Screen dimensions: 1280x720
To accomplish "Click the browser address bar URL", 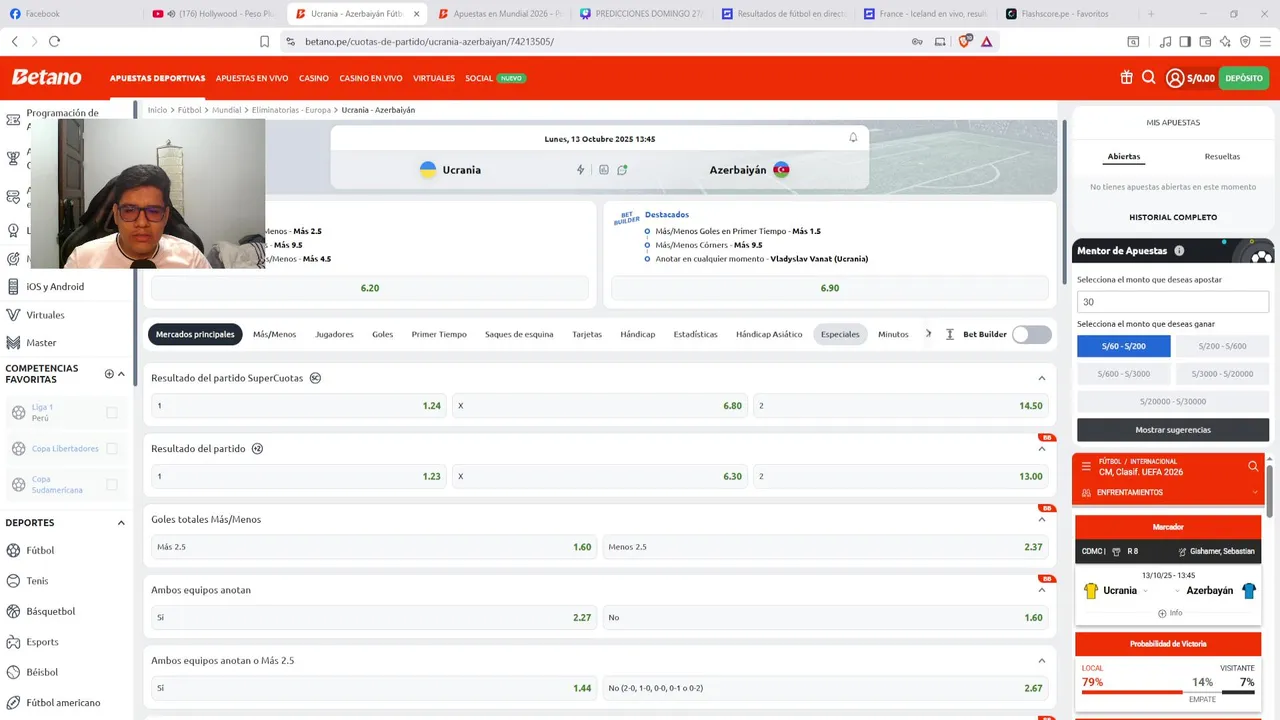I will click(x=428, y=41).
